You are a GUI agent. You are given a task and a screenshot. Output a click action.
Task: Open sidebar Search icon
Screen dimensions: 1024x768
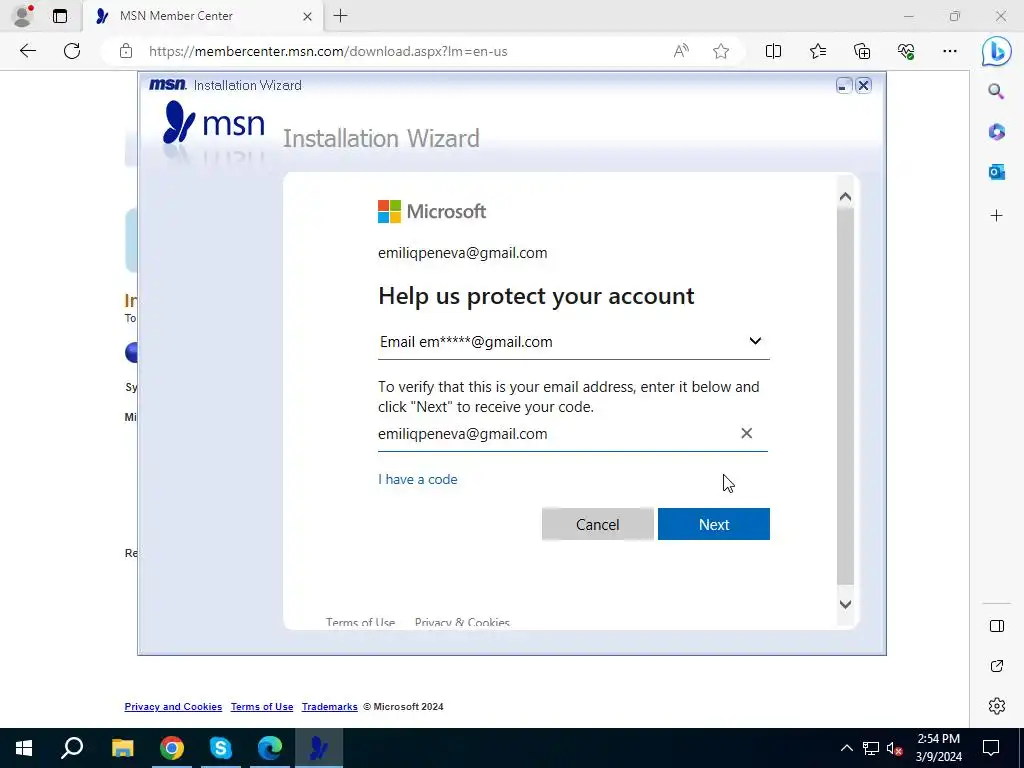coord(996,91)
